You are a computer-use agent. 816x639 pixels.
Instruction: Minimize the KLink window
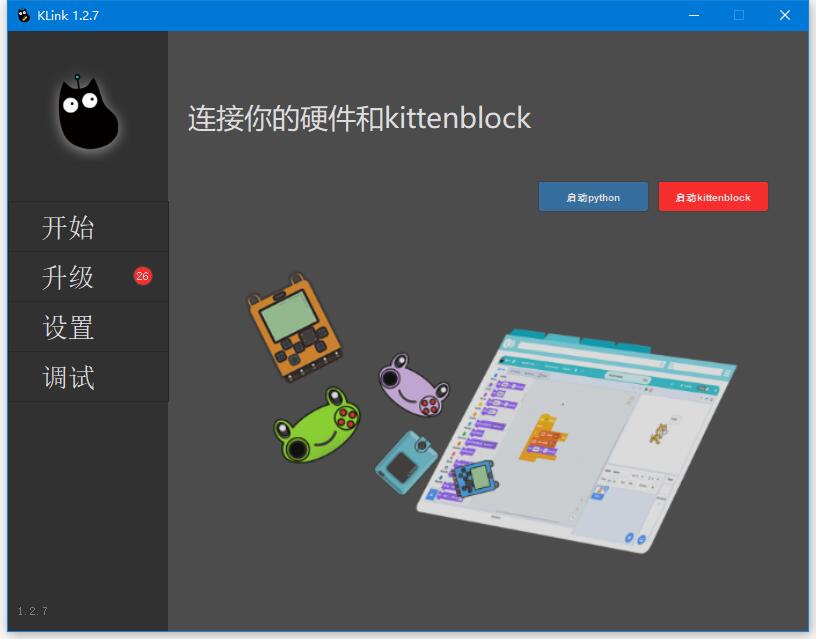[x=694, y=16]
